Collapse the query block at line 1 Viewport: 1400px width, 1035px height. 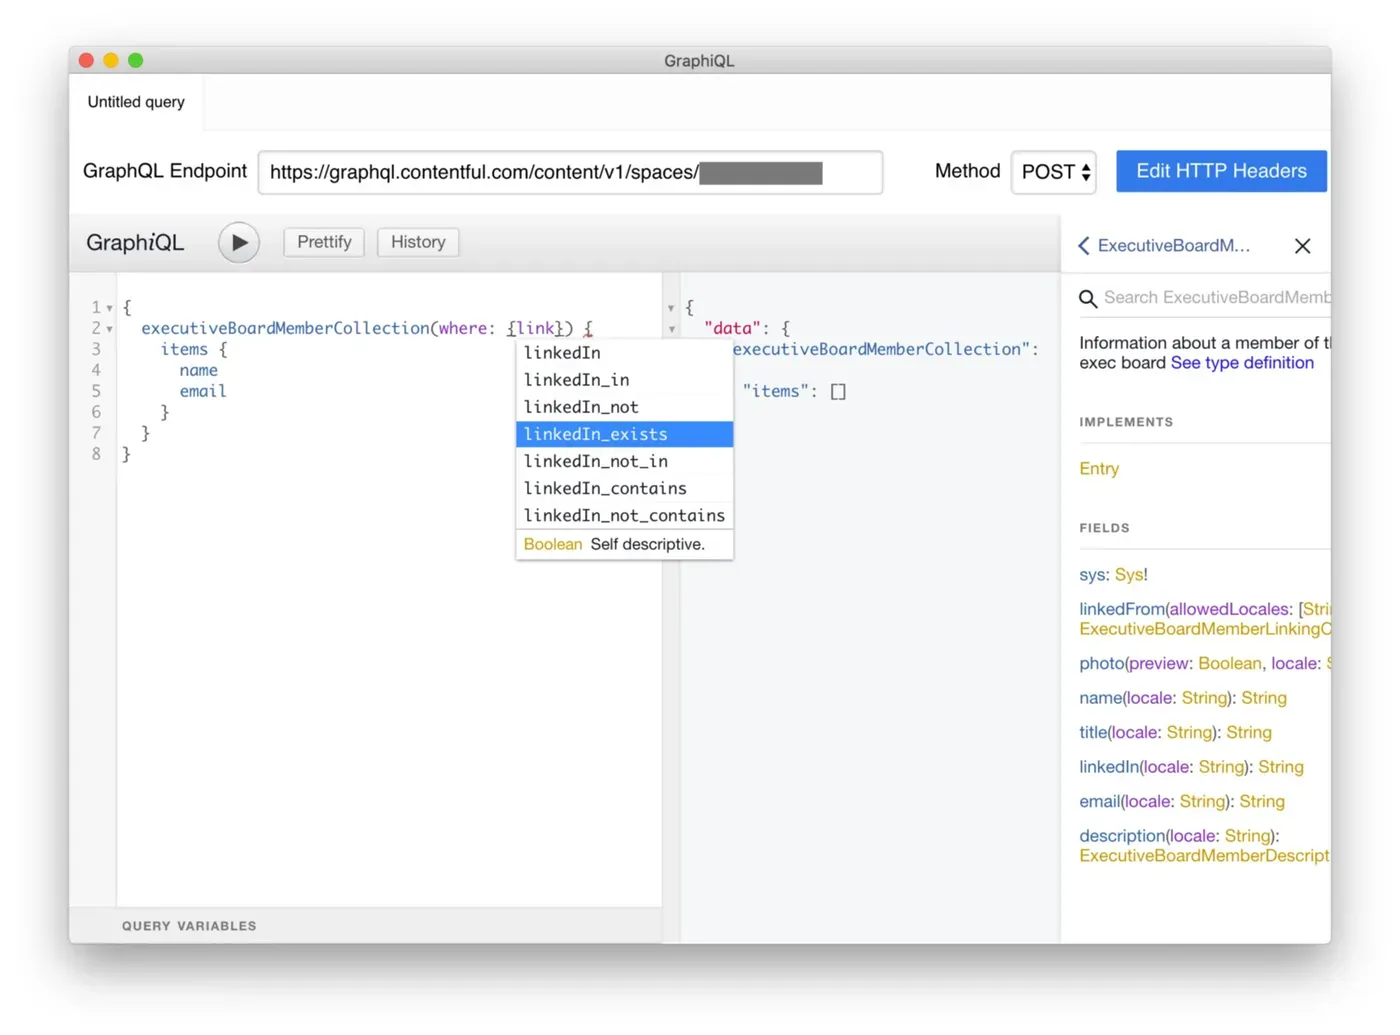(109, 307)
